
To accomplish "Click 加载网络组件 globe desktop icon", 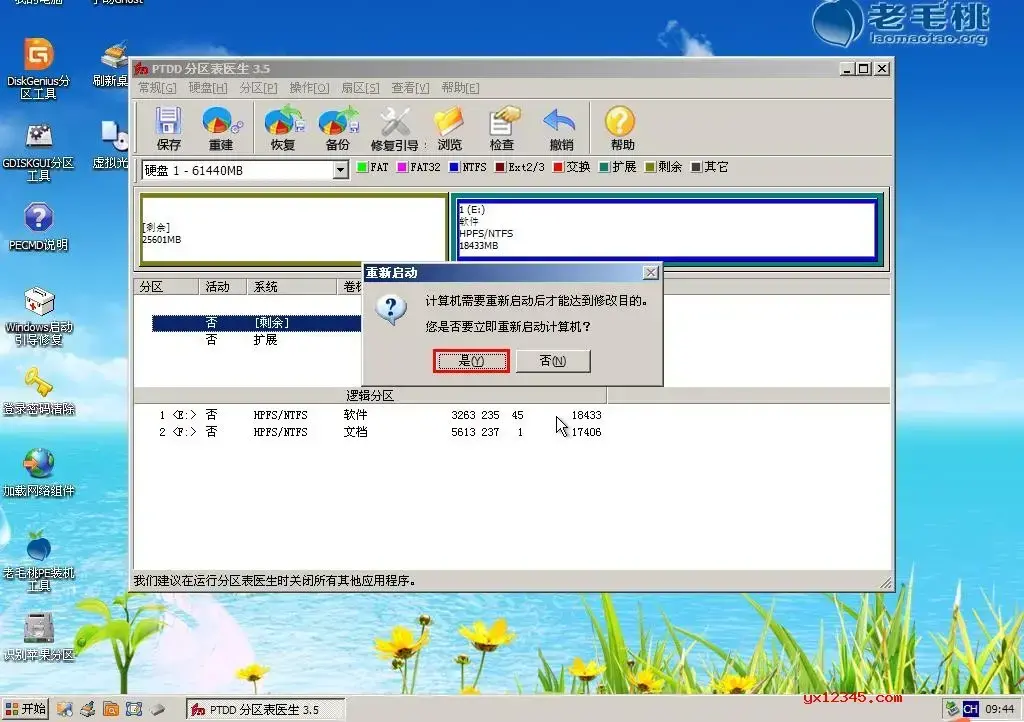I will click(x=39, y=473).
